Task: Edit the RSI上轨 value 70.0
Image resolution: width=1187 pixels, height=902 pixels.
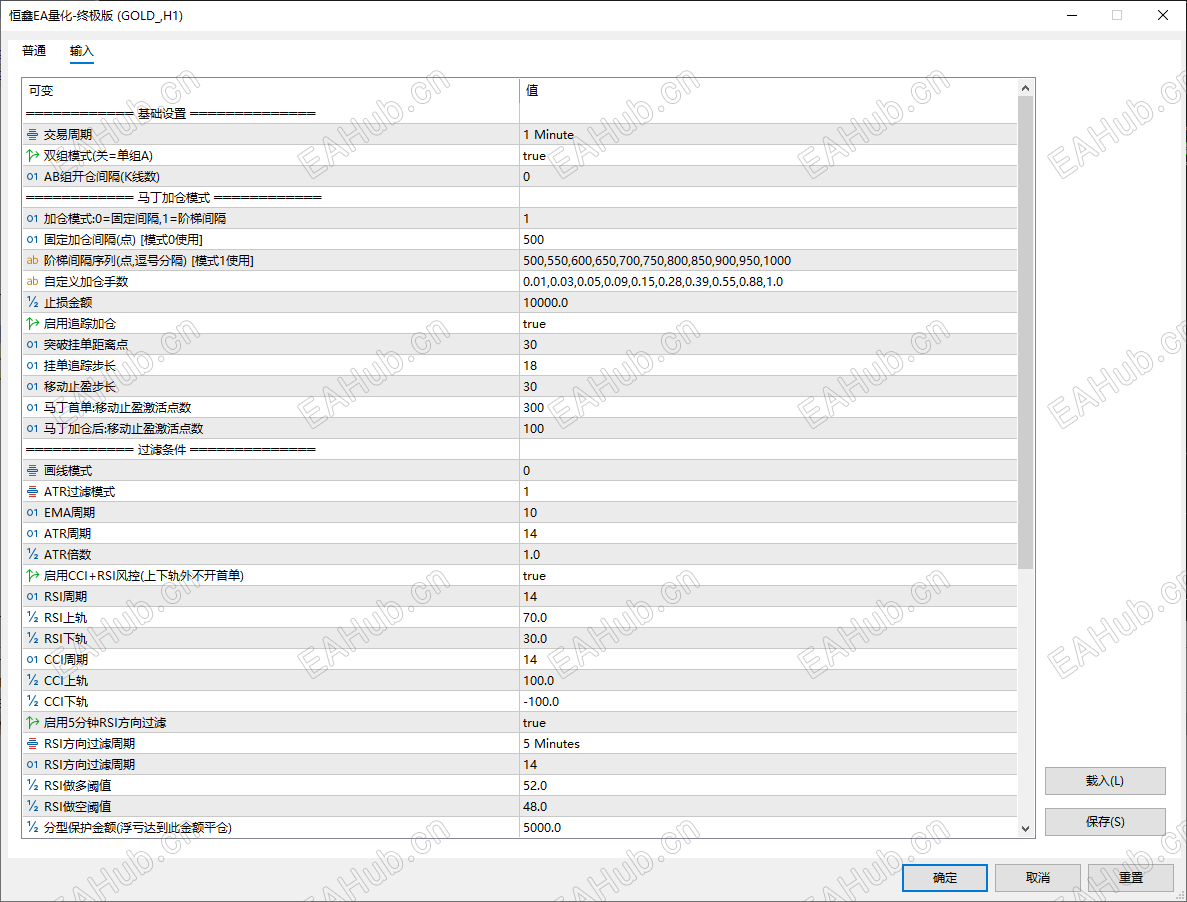Action: (x=768, y=618)
